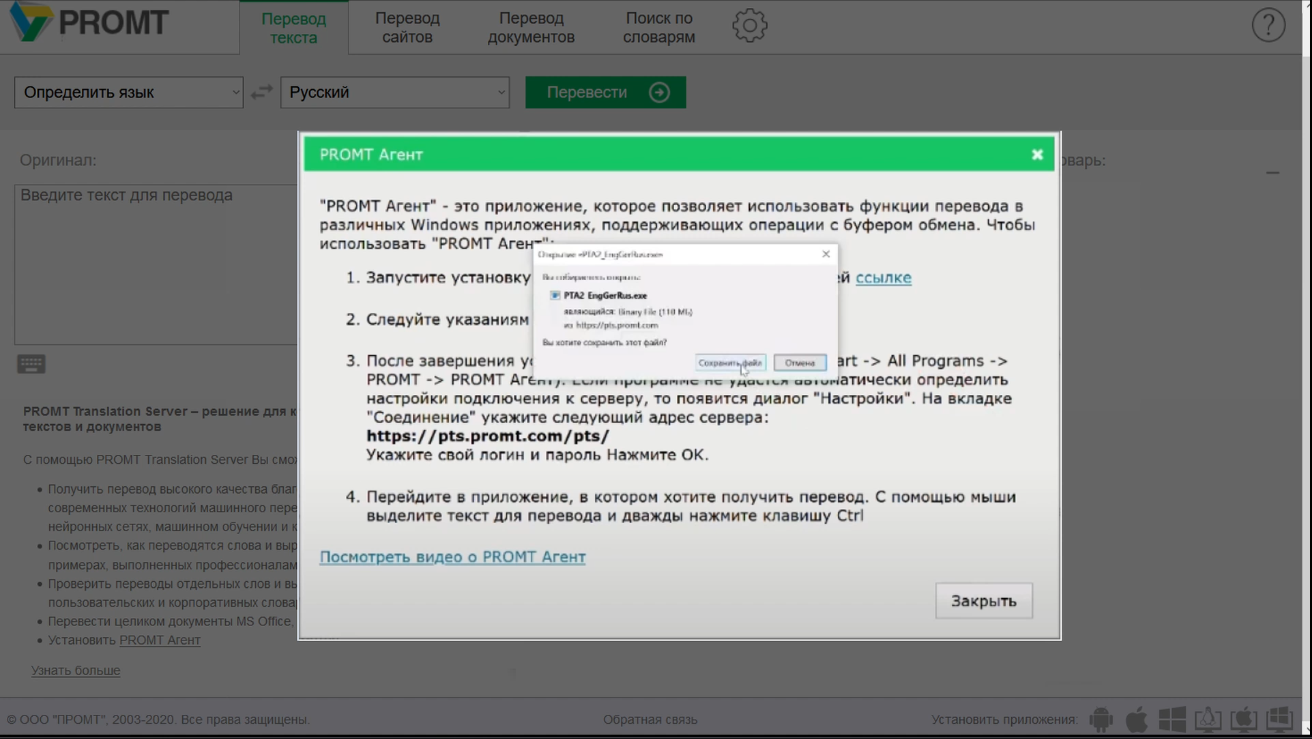1312x739 pixels.
Task: Click the original text input area
Action: (156, 264)
